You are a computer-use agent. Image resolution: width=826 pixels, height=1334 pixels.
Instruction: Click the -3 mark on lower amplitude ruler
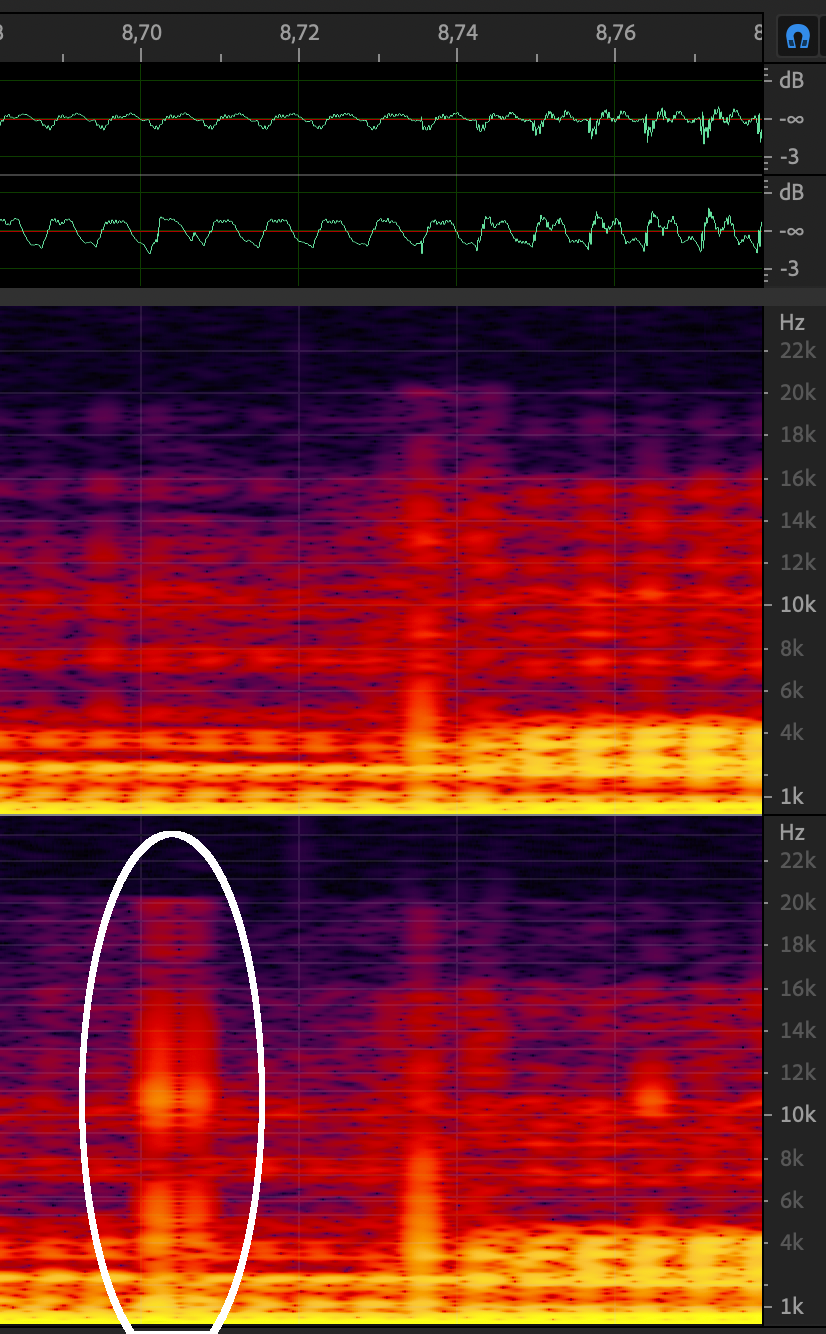tap(789, 268)
